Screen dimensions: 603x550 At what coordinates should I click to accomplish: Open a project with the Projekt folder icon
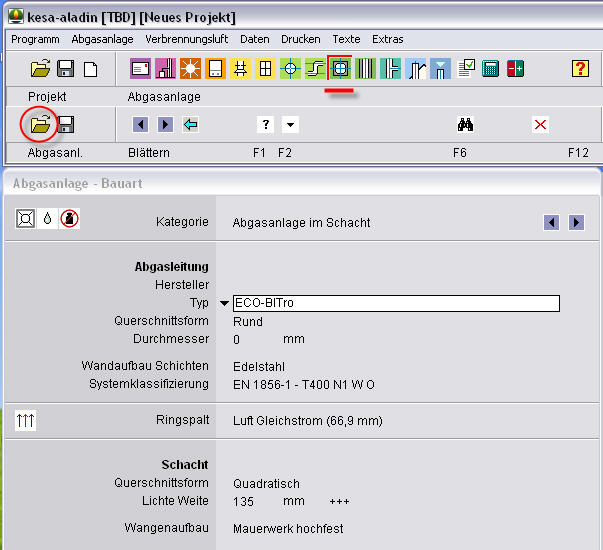[40, 69]
